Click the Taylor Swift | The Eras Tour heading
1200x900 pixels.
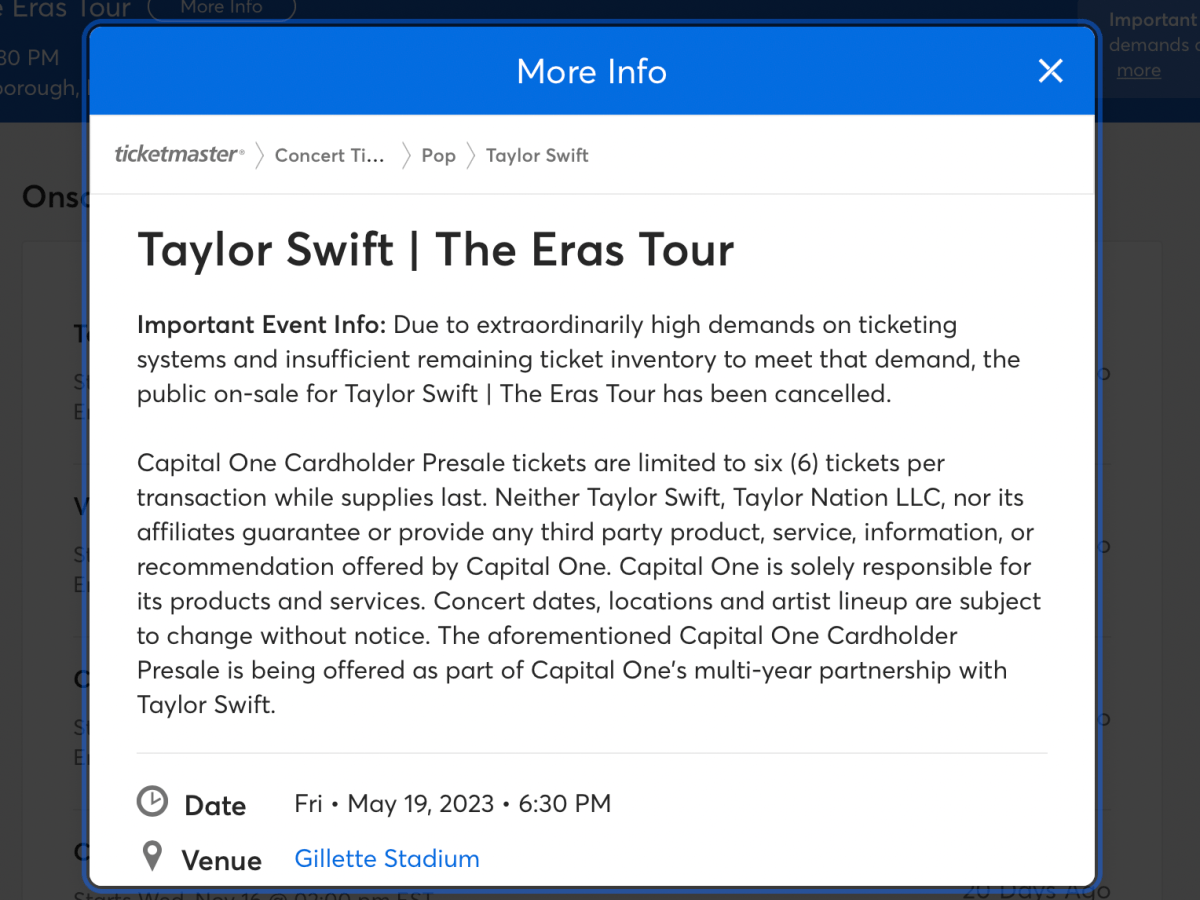point(435,249)
